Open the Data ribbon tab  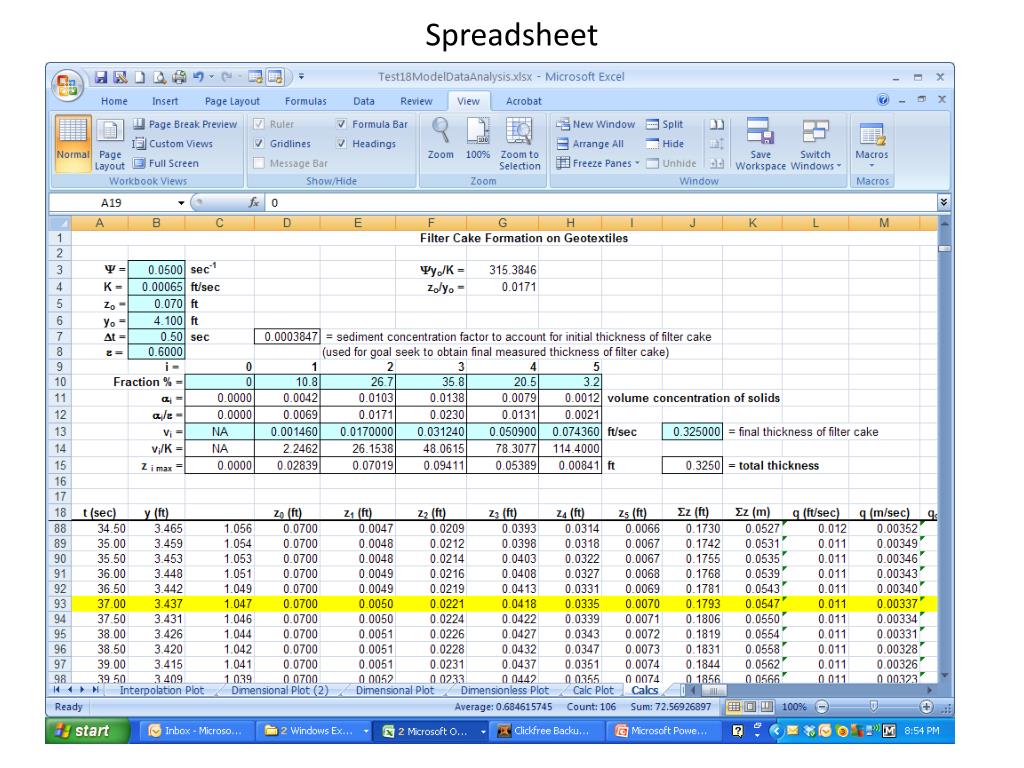(x=364, y=101)
